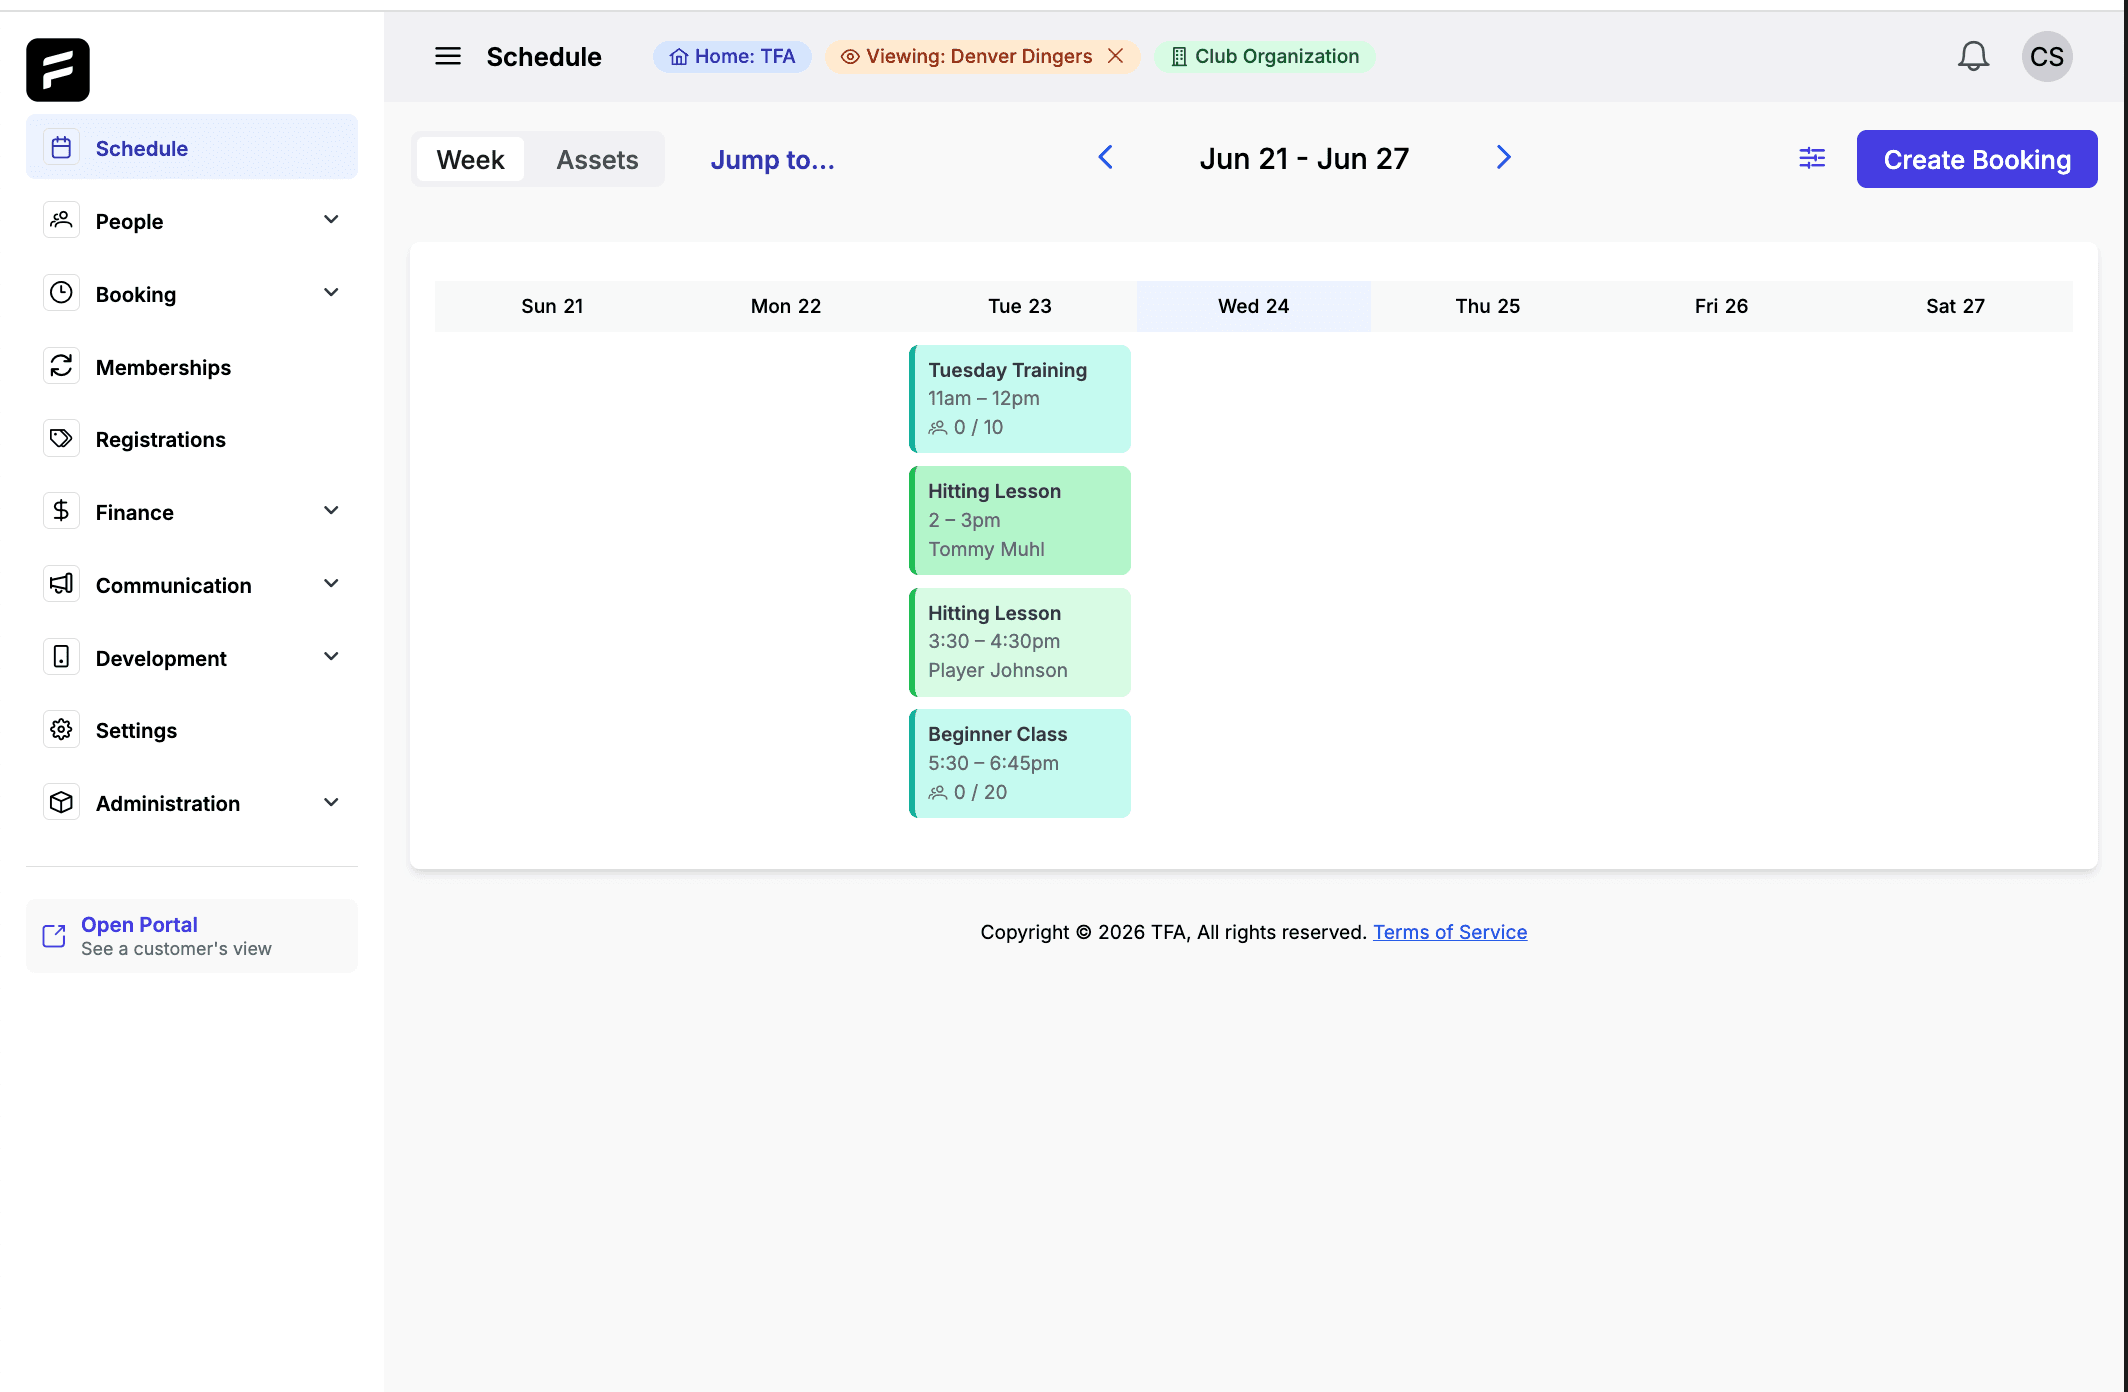Go to previous week arrow
This screenshot has height=1392, width=2128.
[x=1106, y=157]
